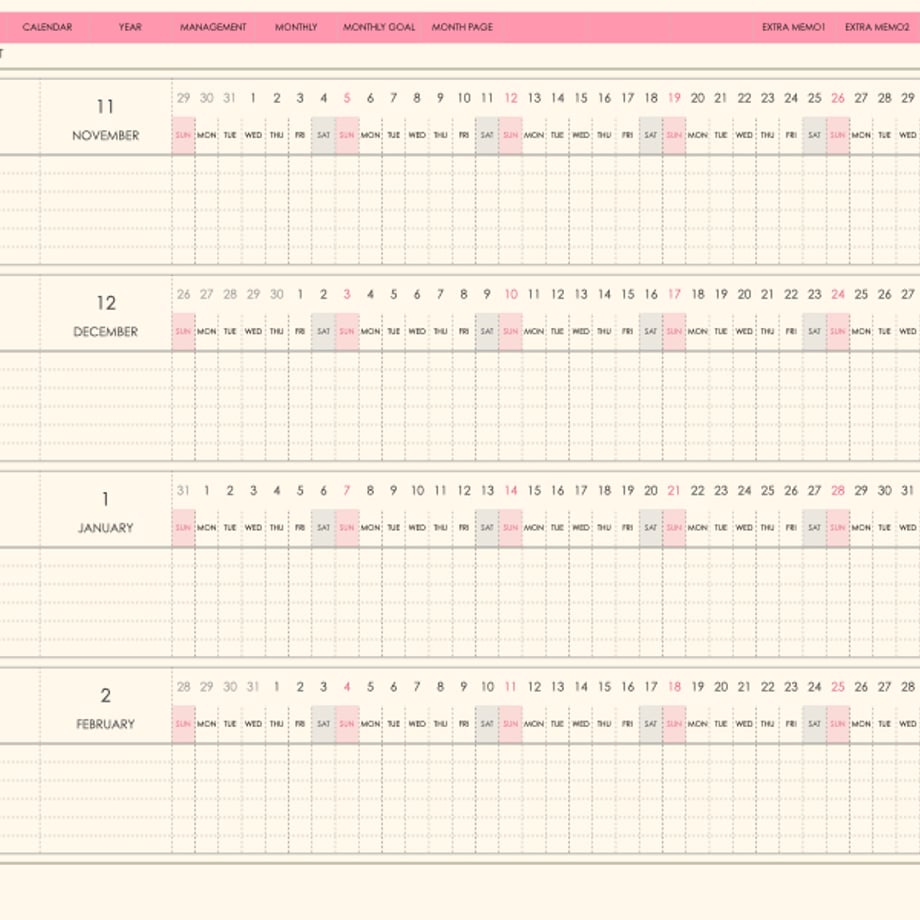Screen dimensions: 920x920
Task: Select February 14 date number
Action: coord(581,687)
